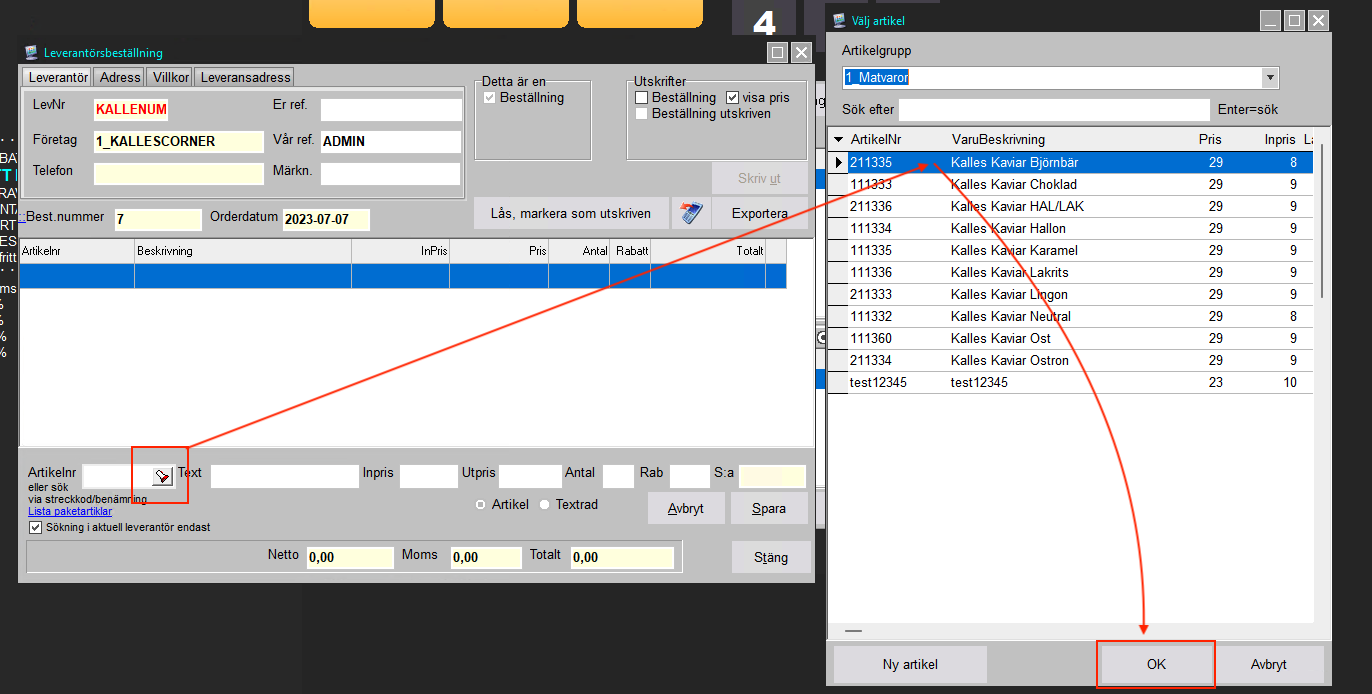Click the article list vertical scrollbar

coord(1322,220)
